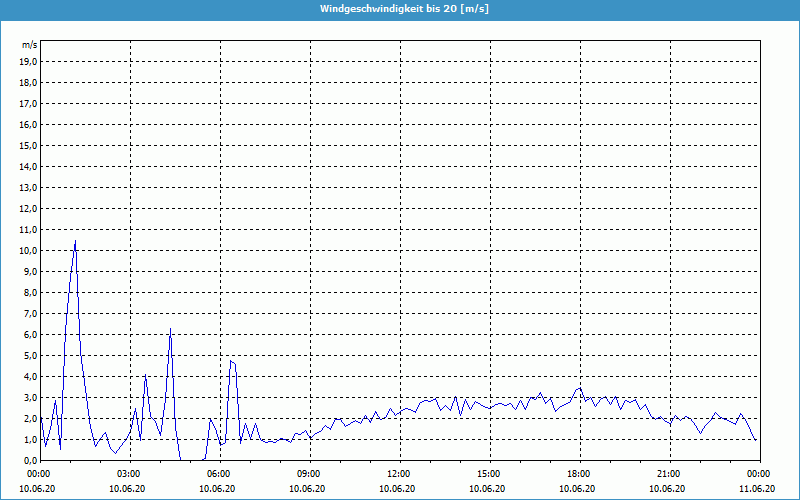This screenshot has height=500, width=800.
Task: Click the 11.06.20 date label
Action: (758, 488)
